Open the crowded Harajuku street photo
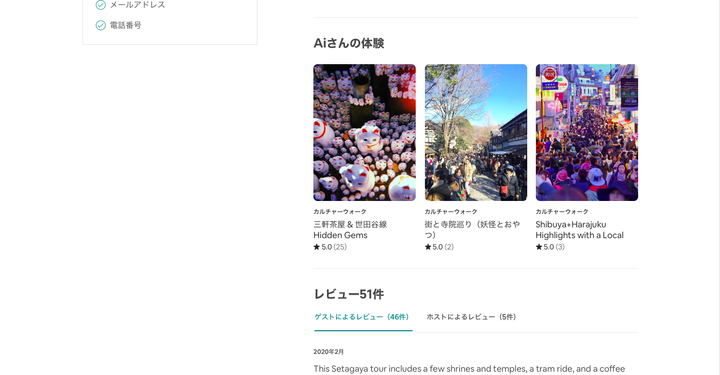 pos(587,132)
